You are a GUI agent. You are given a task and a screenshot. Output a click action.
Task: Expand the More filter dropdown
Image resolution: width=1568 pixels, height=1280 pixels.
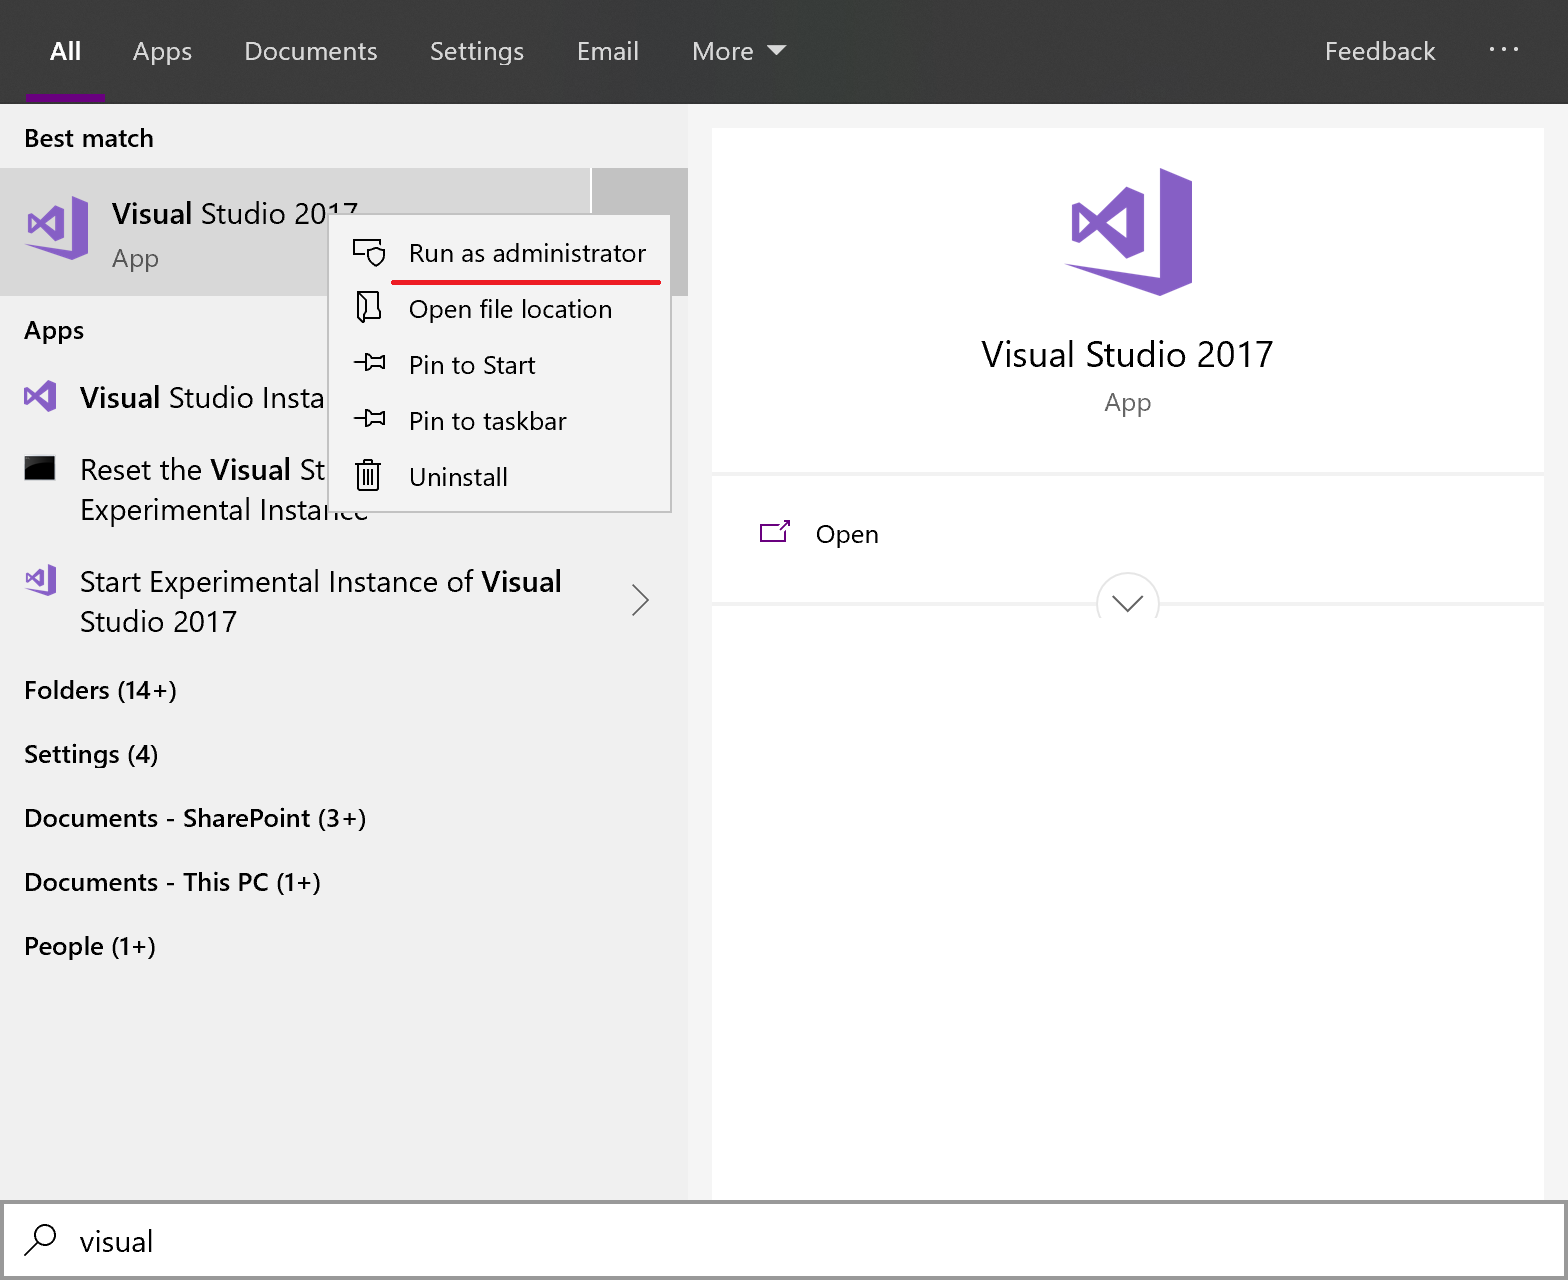point(739,51)
